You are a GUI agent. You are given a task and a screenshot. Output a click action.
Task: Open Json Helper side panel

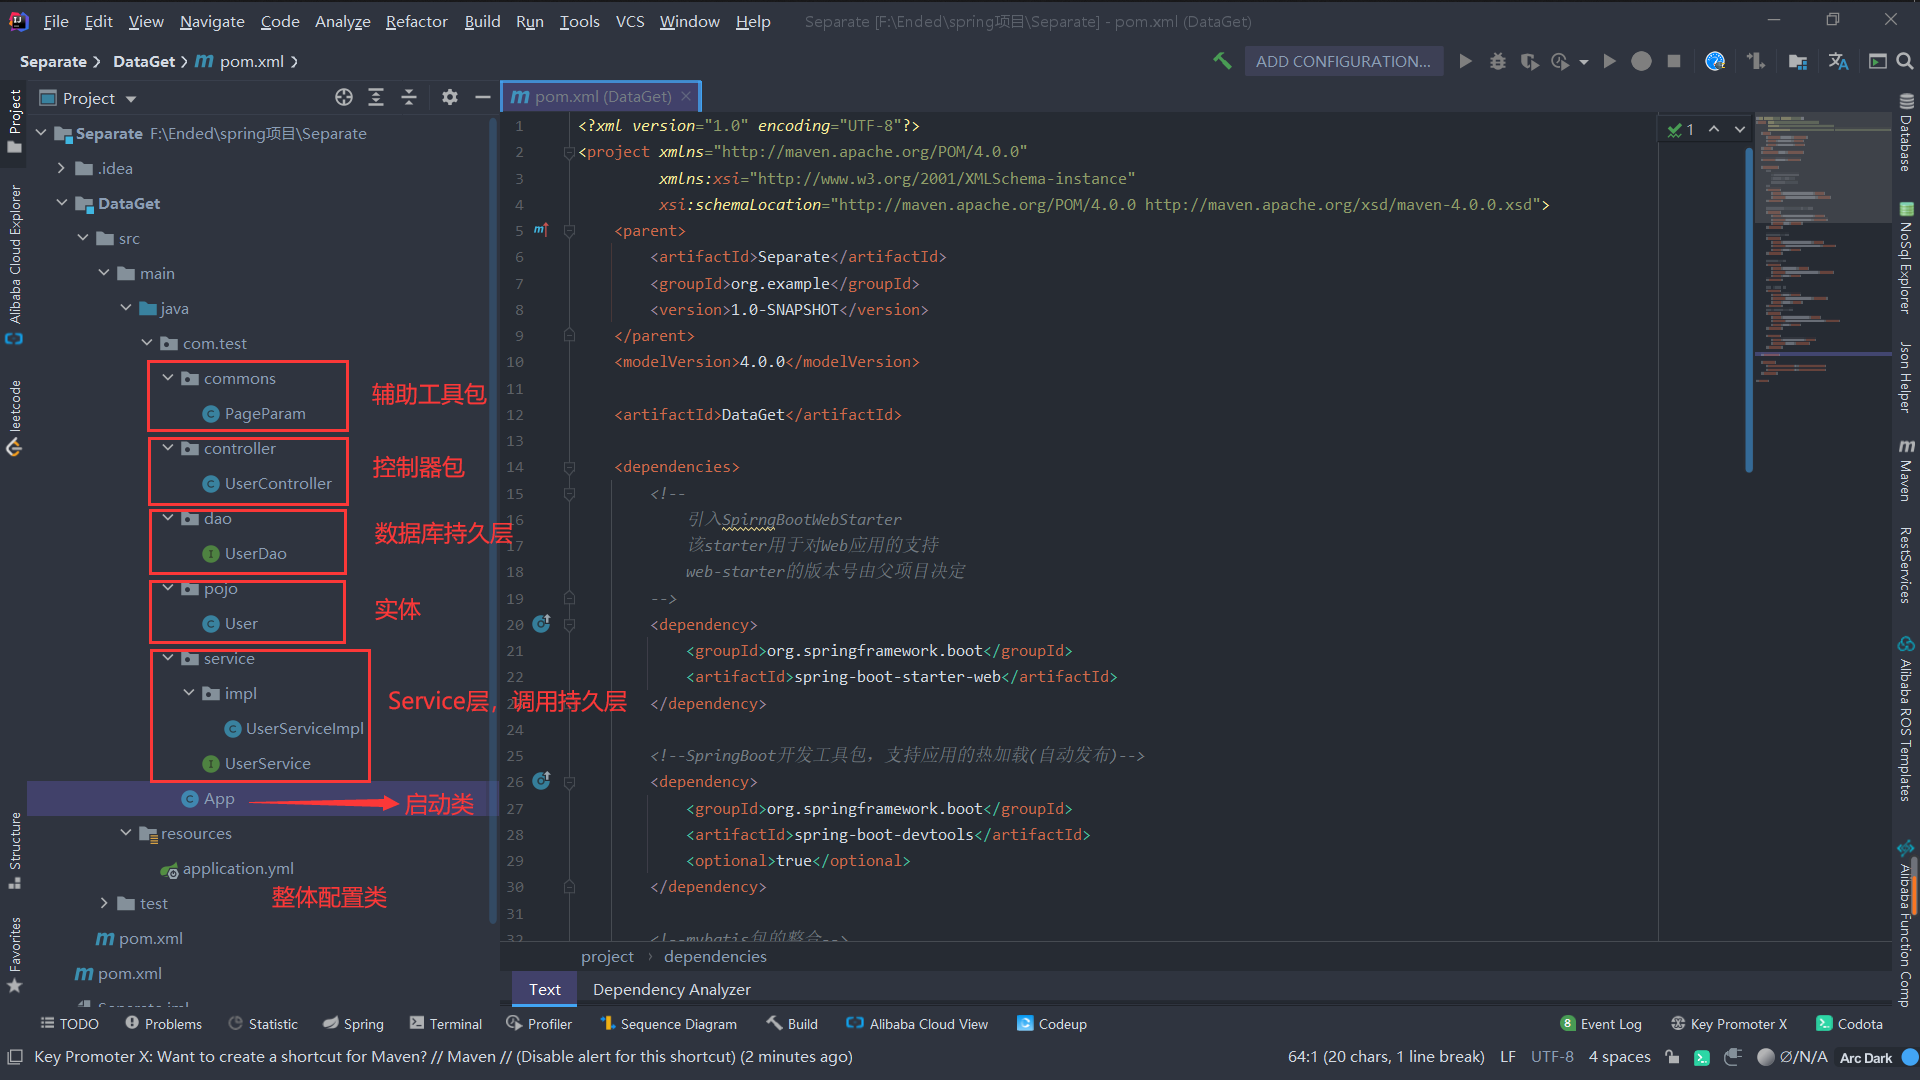pos(1906,377)
